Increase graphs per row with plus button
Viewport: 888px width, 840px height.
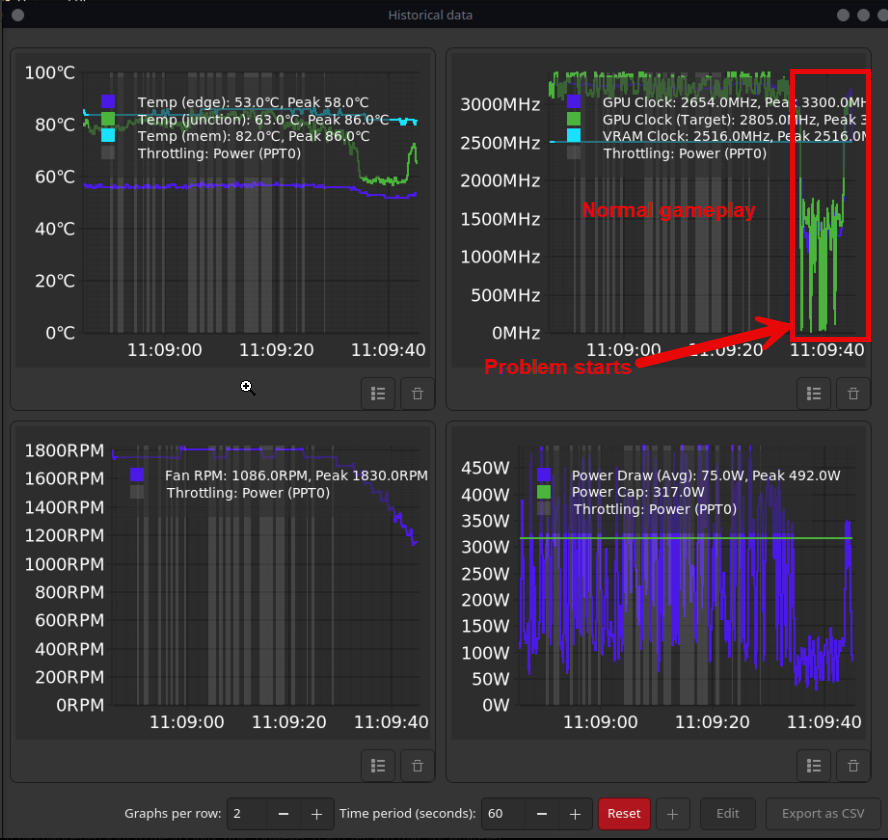[x=316, y=814]
